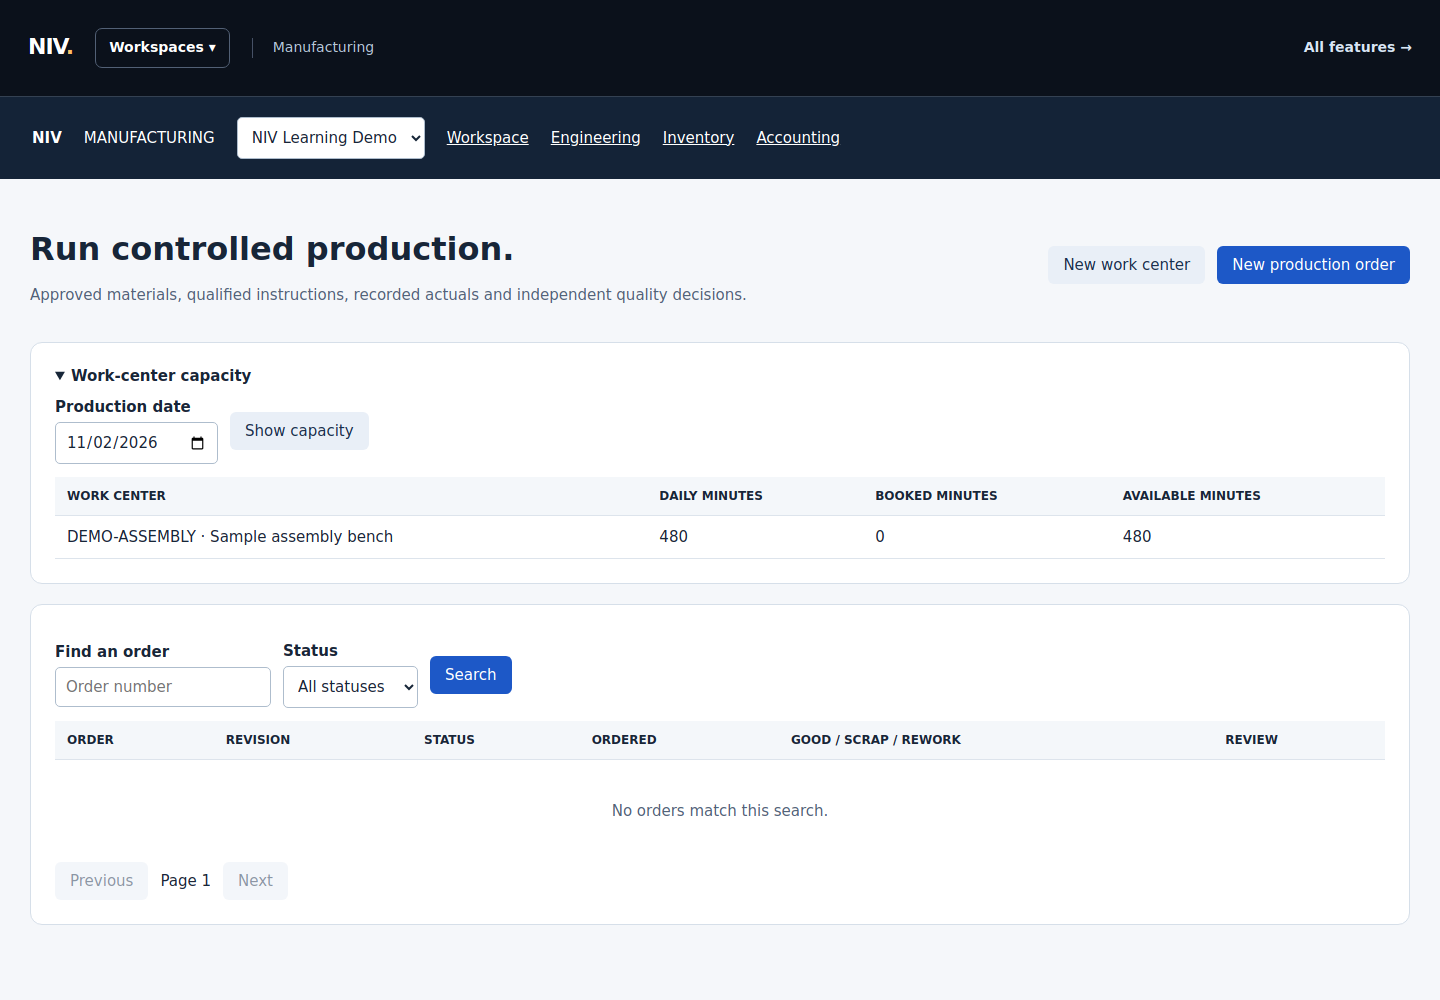The width and height of the screenshot is (1440, 1000).
Task: Click the Next page button
Action: click(255, 881)
